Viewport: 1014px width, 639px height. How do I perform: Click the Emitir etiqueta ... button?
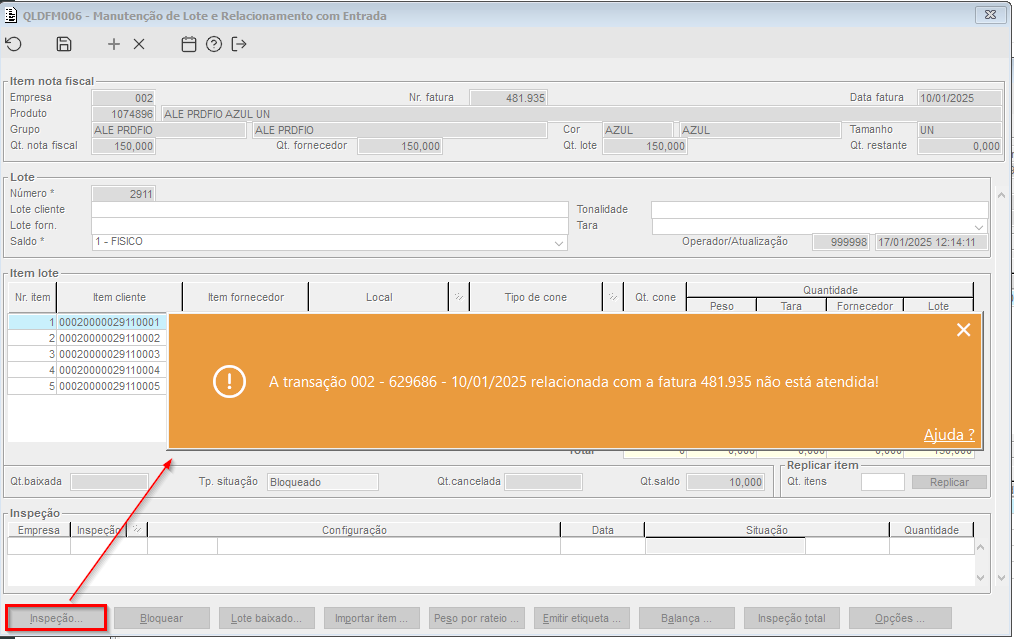point(581,618)
